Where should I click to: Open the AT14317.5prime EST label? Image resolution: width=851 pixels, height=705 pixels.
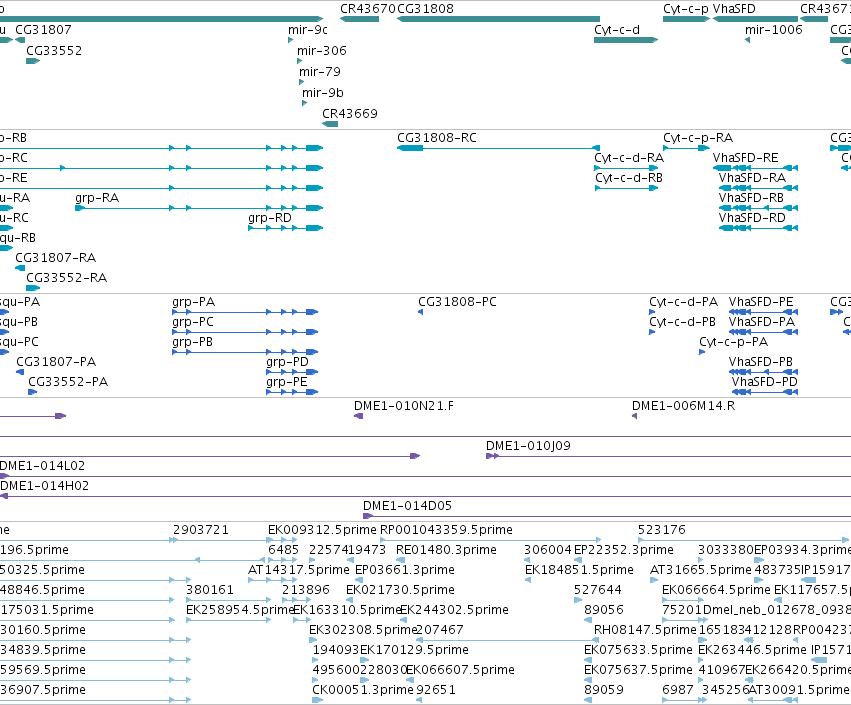coord(299,570)
